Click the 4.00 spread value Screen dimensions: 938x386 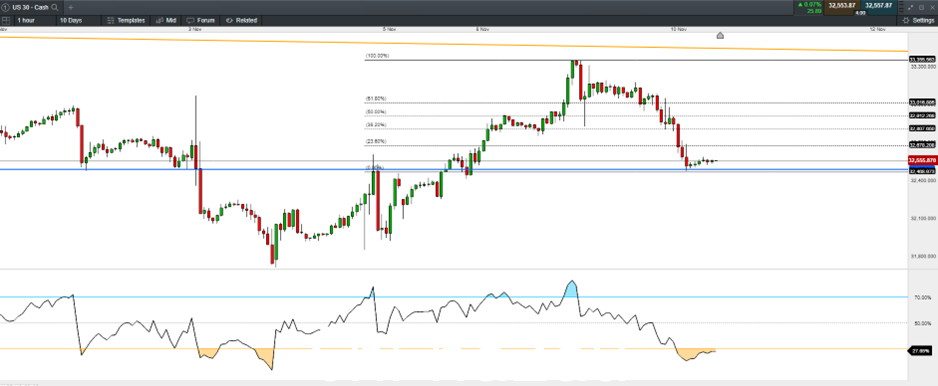860,13
